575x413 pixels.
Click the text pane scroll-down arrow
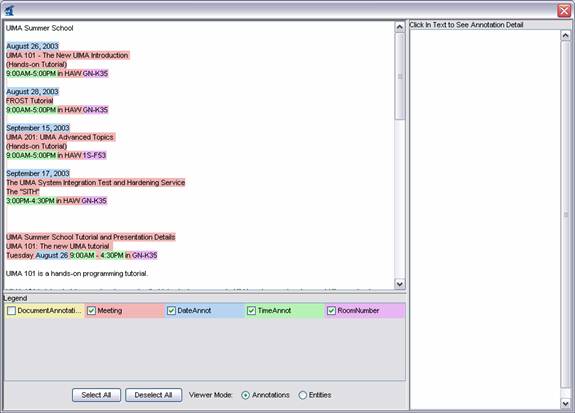pyautogui.click(x=399, y=284)
